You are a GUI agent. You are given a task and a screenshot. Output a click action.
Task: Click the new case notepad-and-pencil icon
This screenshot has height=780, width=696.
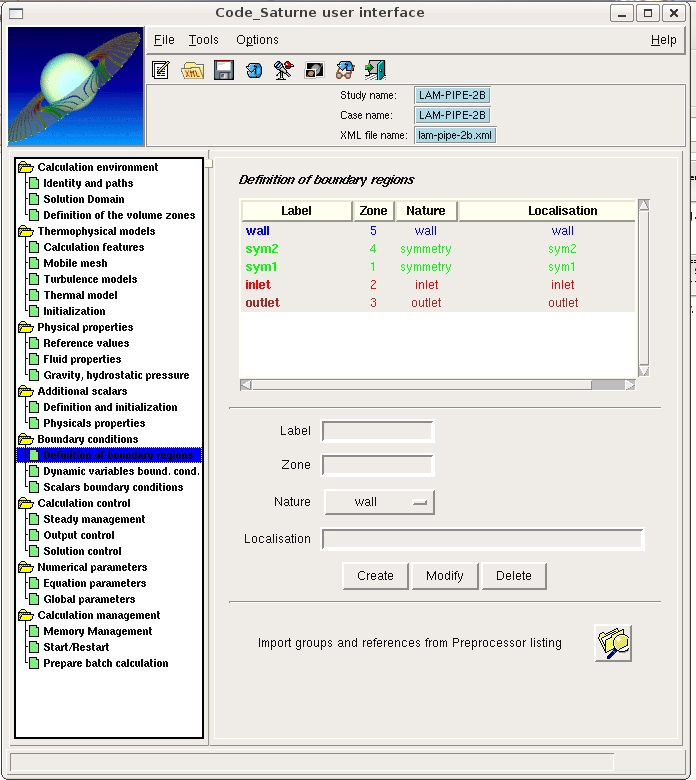click(161, 70)
